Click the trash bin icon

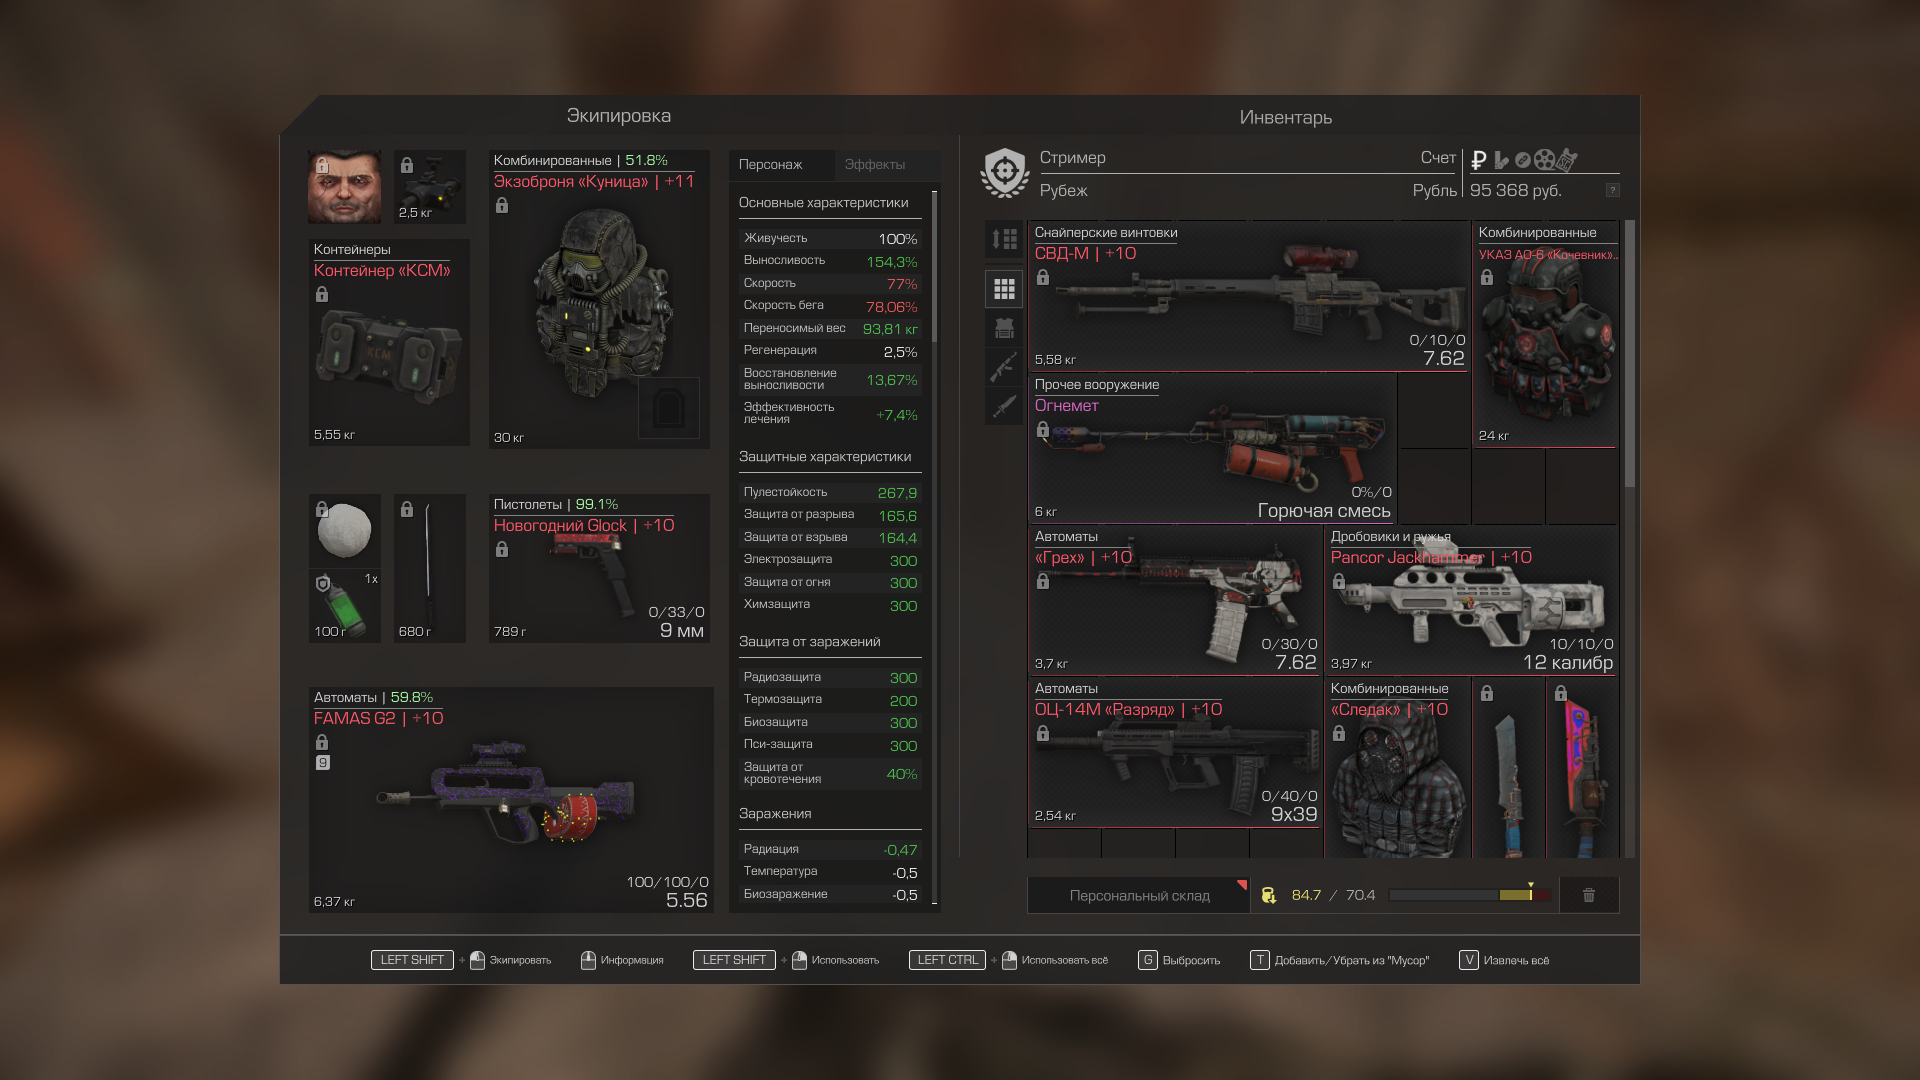(x=1588, y=895)
